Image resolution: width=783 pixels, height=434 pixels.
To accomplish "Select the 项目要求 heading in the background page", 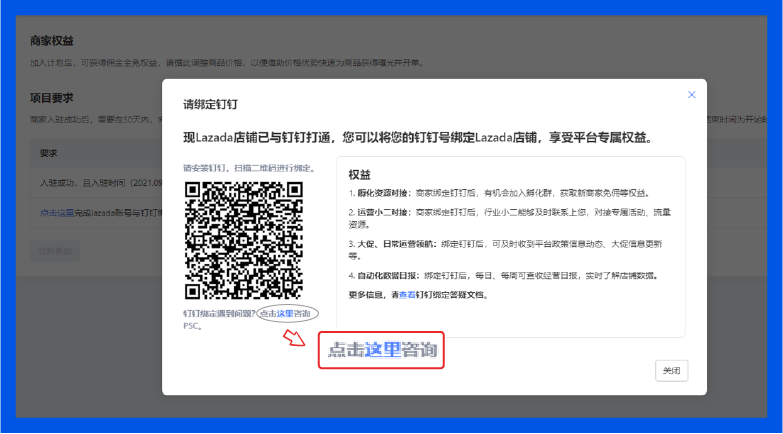I will tap(51, 98).
